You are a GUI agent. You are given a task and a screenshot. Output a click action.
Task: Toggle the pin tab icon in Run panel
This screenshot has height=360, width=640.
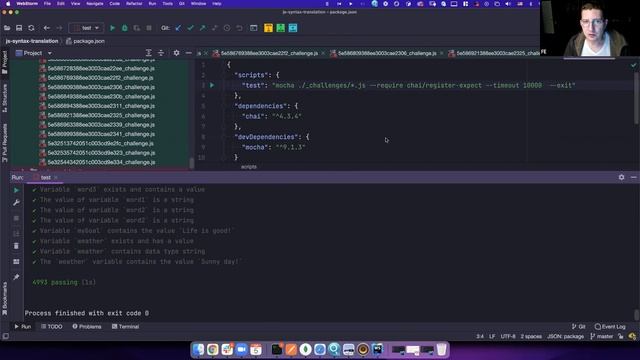[16, 277]
